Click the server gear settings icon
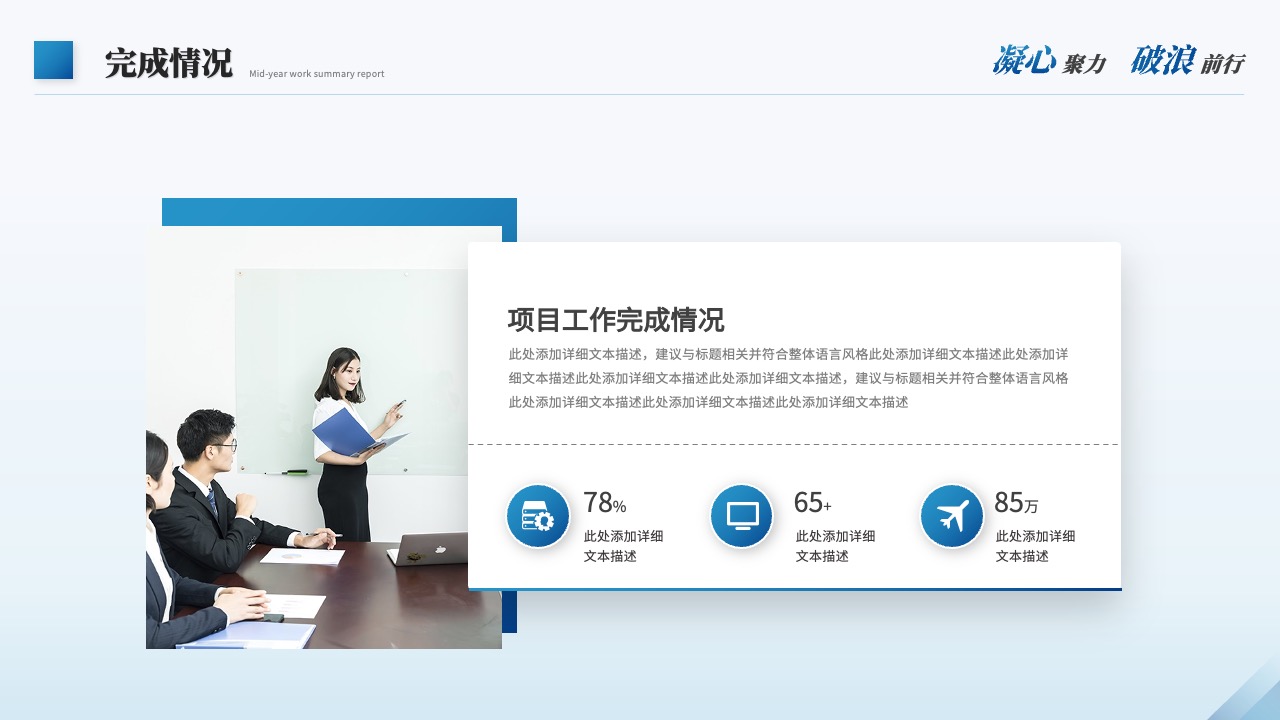 tap(538, 516)
